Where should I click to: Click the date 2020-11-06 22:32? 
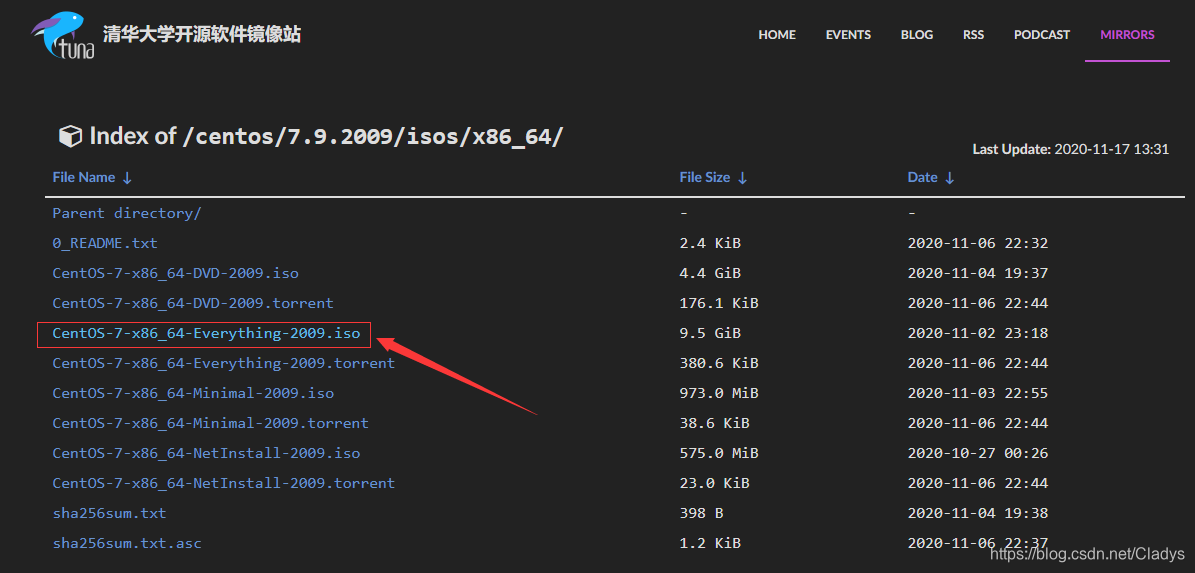click(978, 243)
